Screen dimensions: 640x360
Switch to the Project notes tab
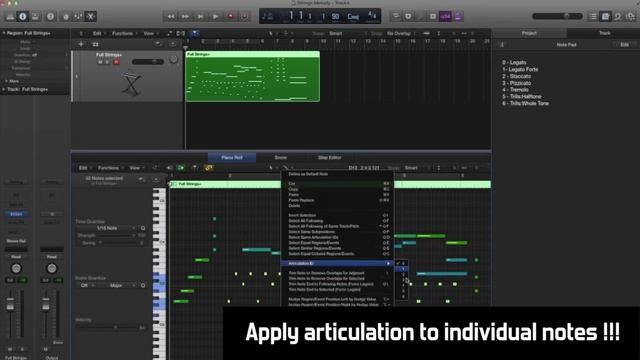coord(529,33)
